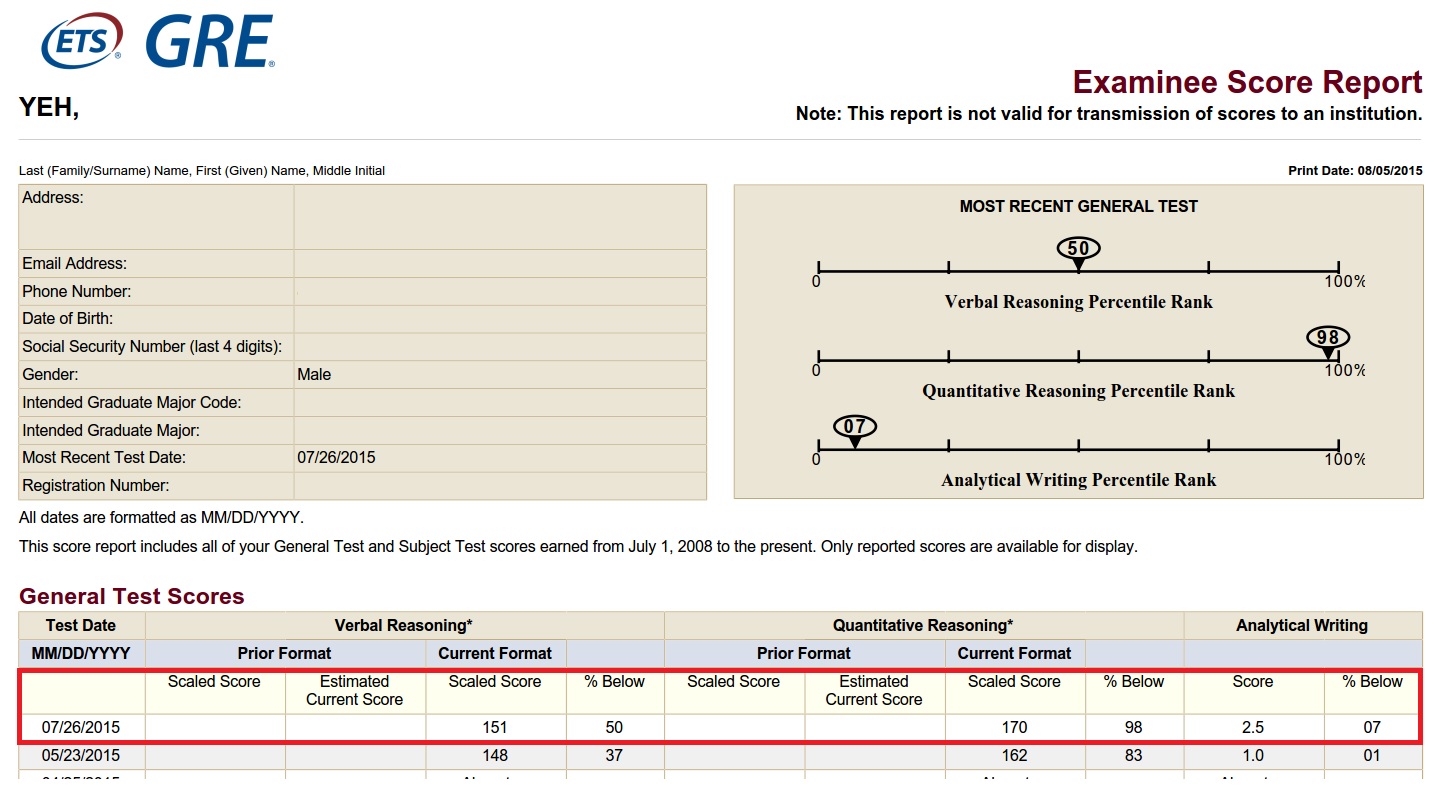Select the sentence about scores from July 1, 2008

pyautogui.click(x=578, y=547)
